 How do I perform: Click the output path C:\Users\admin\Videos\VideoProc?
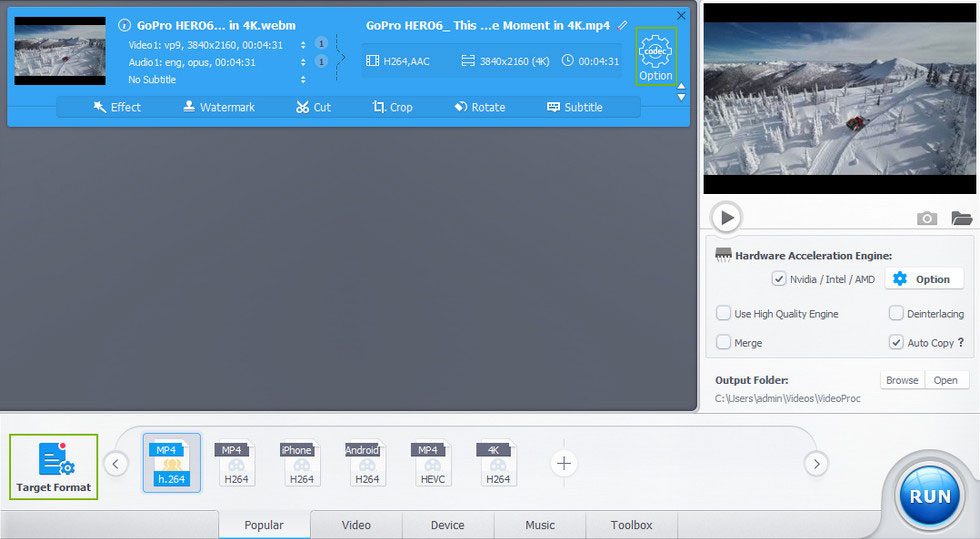pos(788,398)
